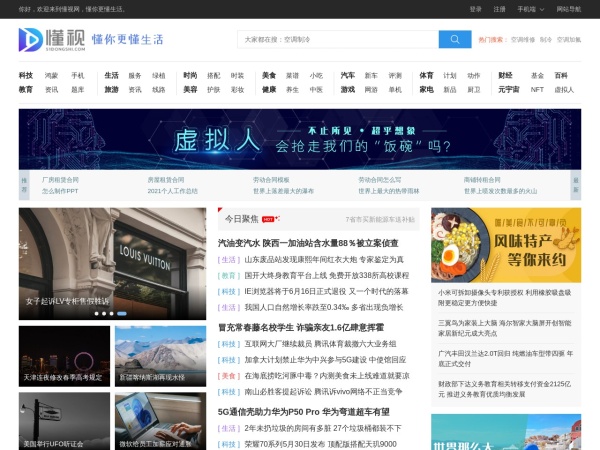600x450 pixels.
Task: Click 注册 to register an account
Action: 499,9
